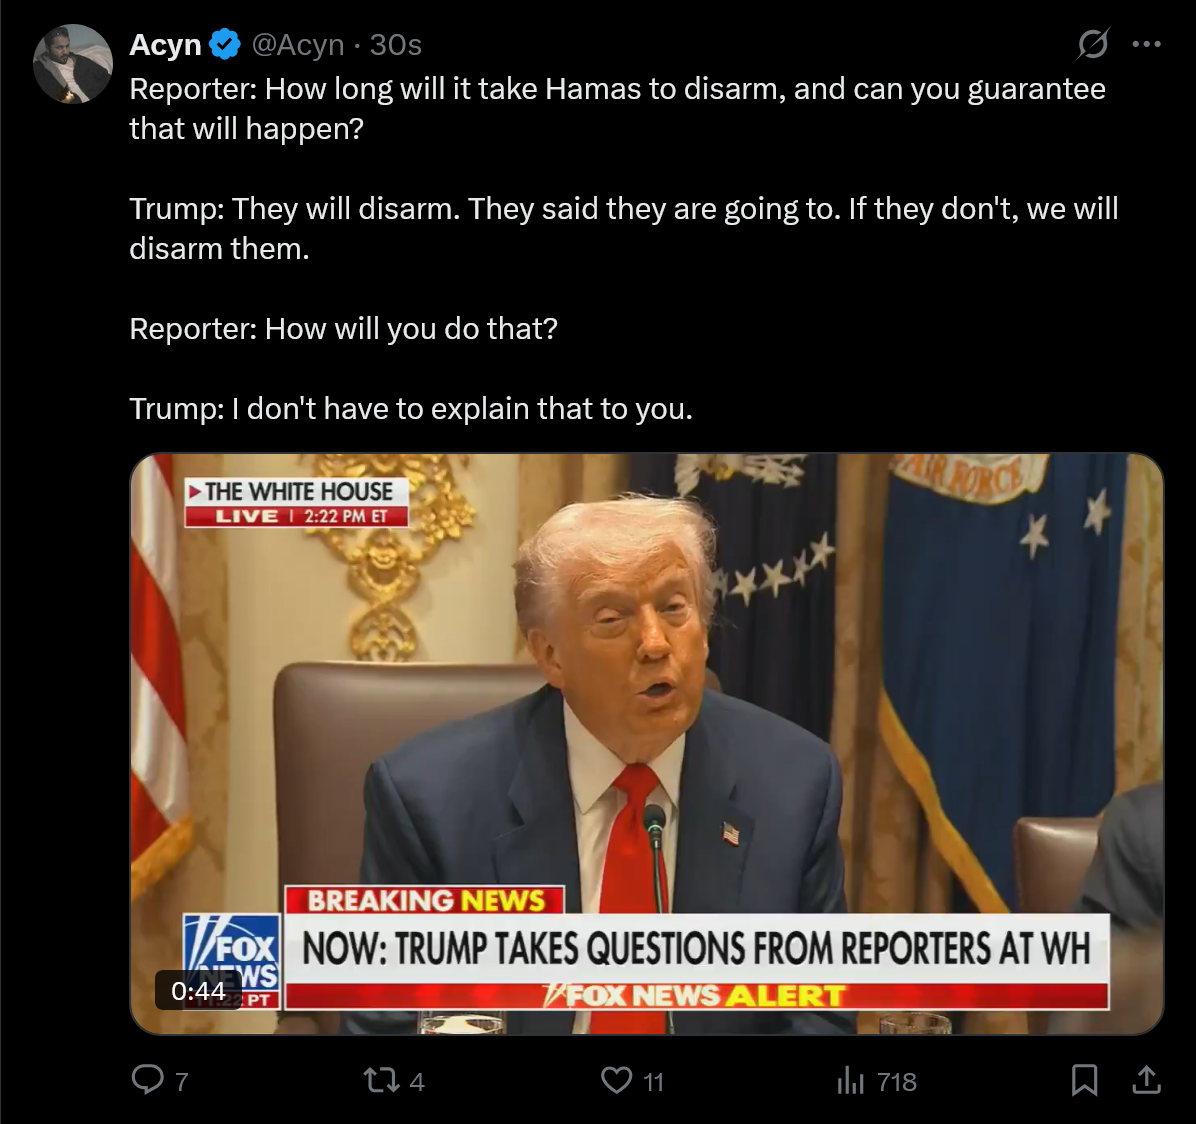Open the 30s timestamp link
Image resolution: width=1196 pixels, height=1124 pixels.
point(395,45)
